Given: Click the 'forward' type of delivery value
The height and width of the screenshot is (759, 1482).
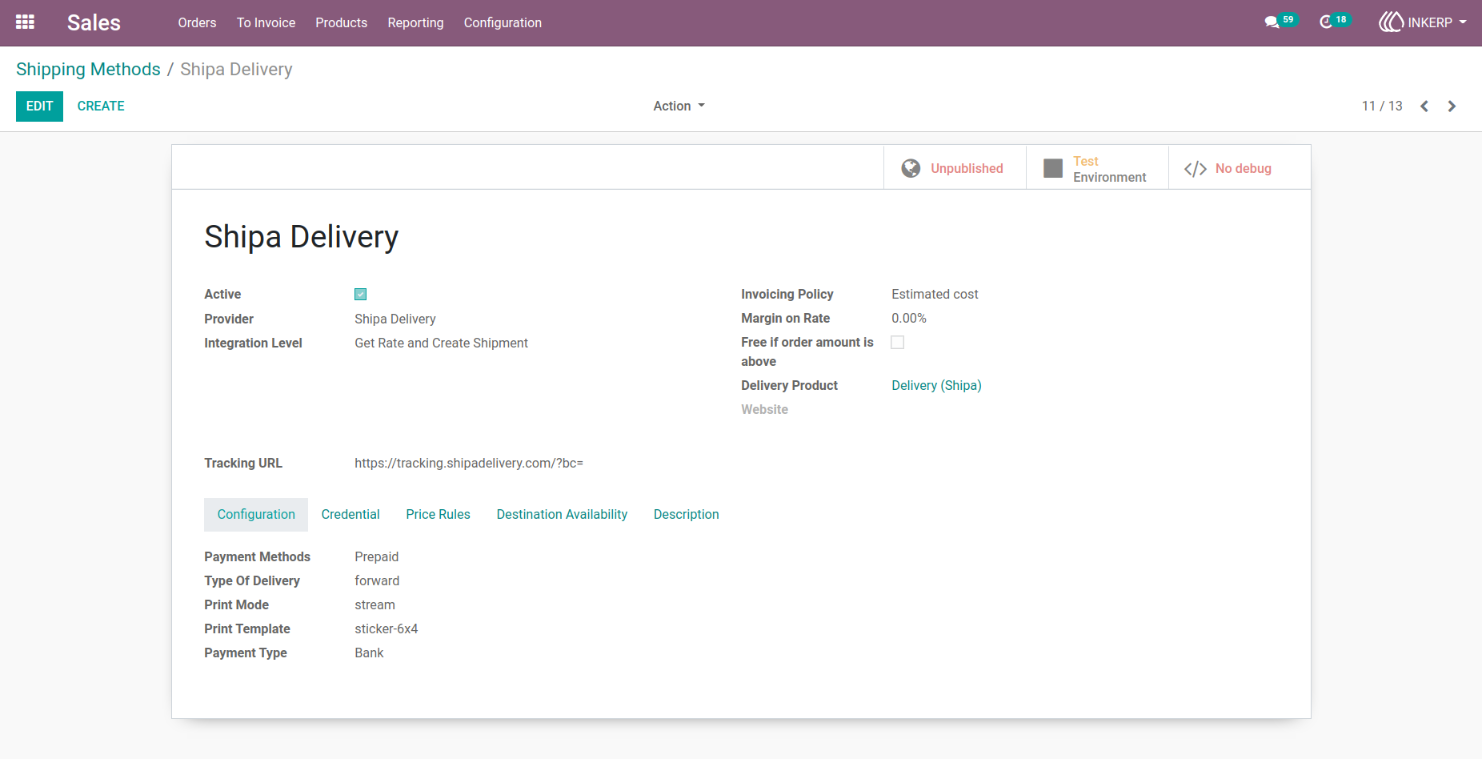Looking at the screenshot, I should coord(377,581).
